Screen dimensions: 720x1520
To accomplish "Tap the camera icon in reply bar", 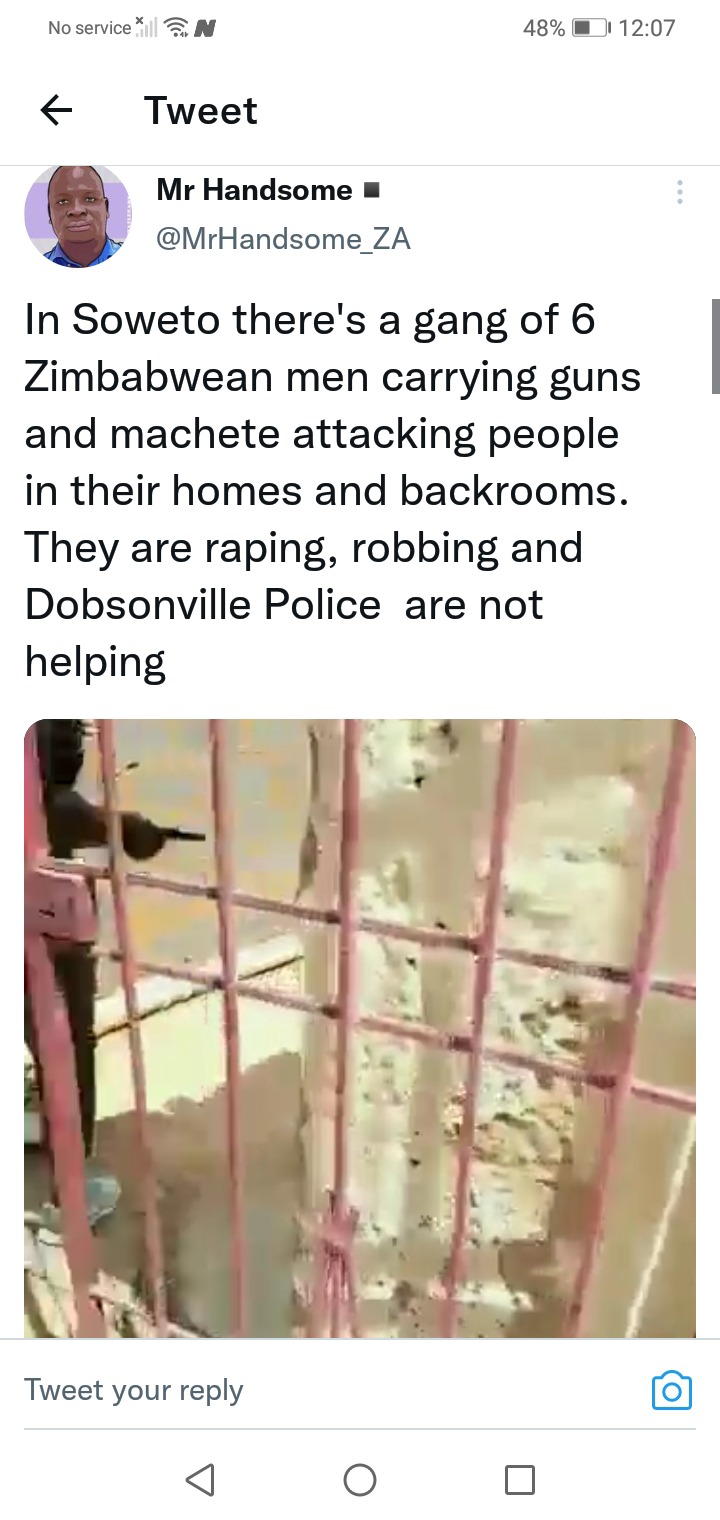I will click(671, 1389).
